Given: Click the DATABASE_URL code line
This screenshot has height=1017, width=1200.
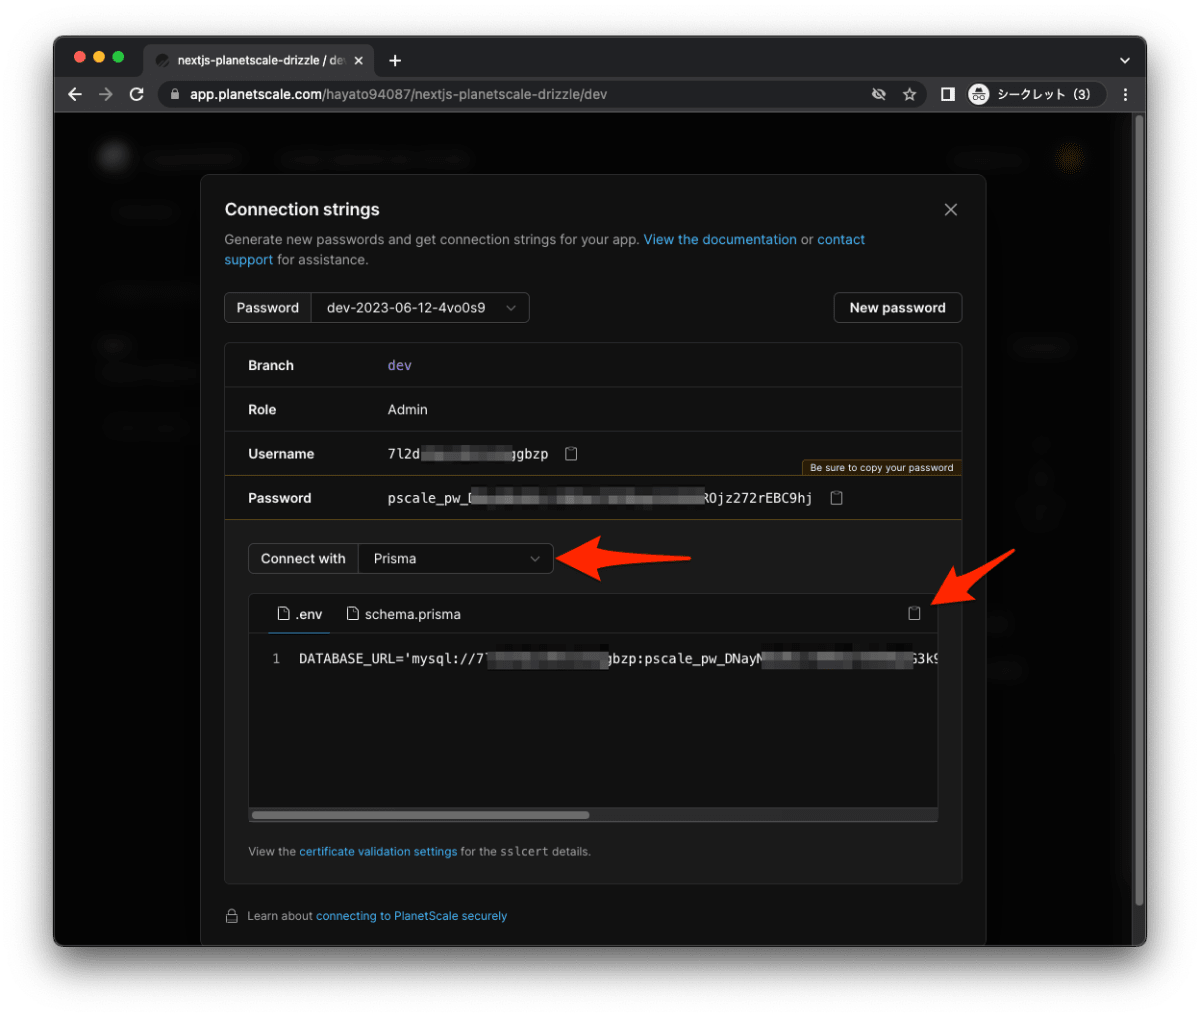Looking at the screenshot, I should pyautogui.click(x=618, y=659).
